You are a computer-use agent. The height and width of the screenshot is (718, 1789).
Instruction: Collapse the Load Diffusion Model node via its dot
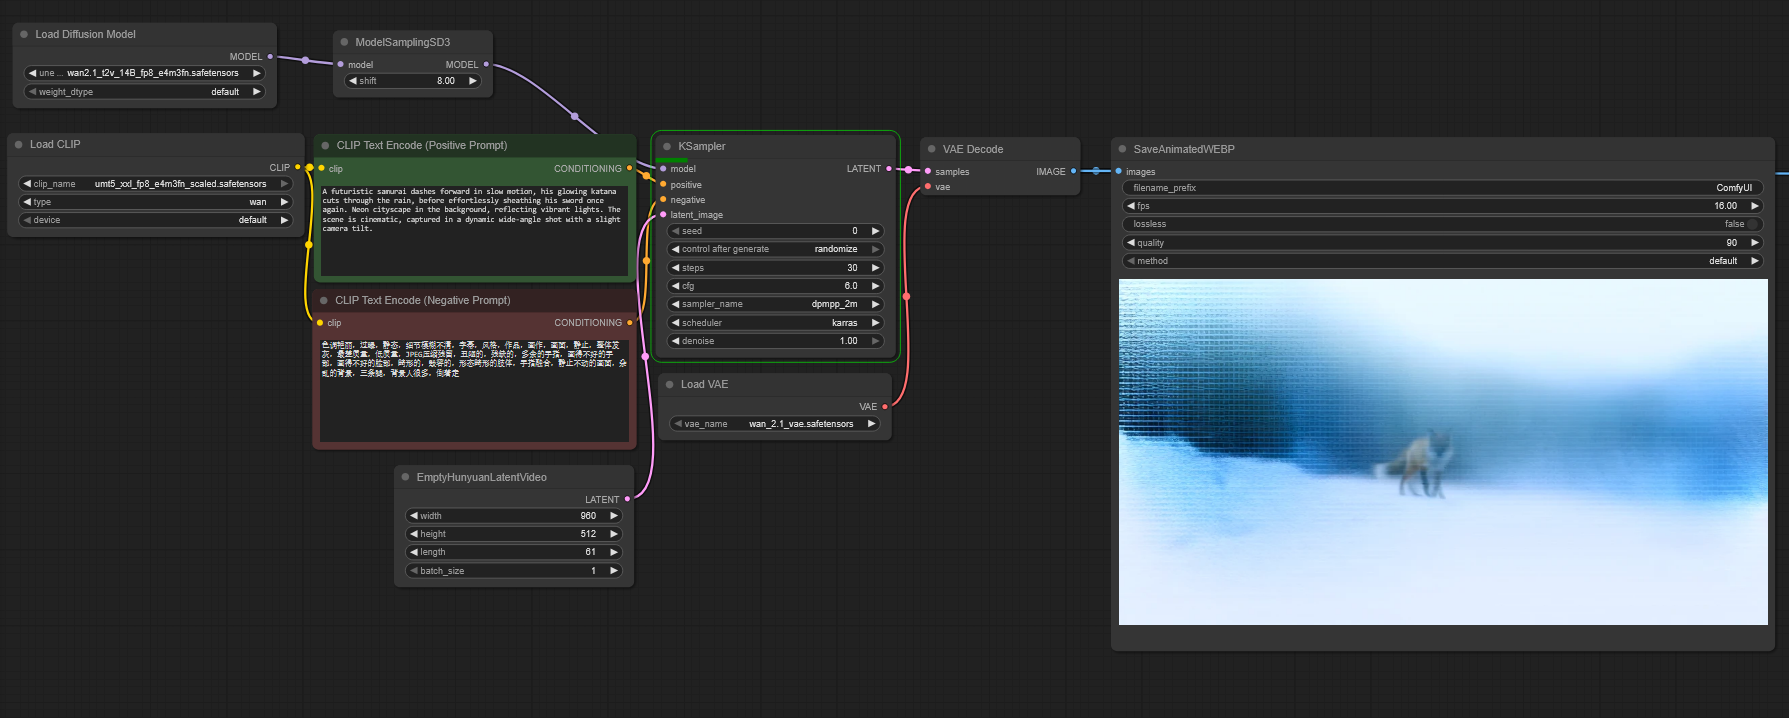(24, 34)
